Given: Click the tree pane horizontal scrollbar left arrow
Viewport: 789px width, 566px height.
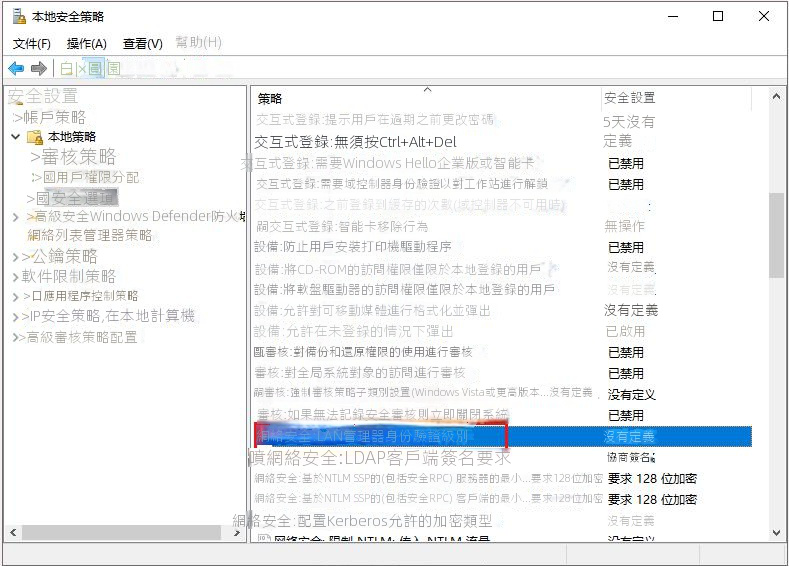Looking at the screenshot, I should click(x=13, y=532).
